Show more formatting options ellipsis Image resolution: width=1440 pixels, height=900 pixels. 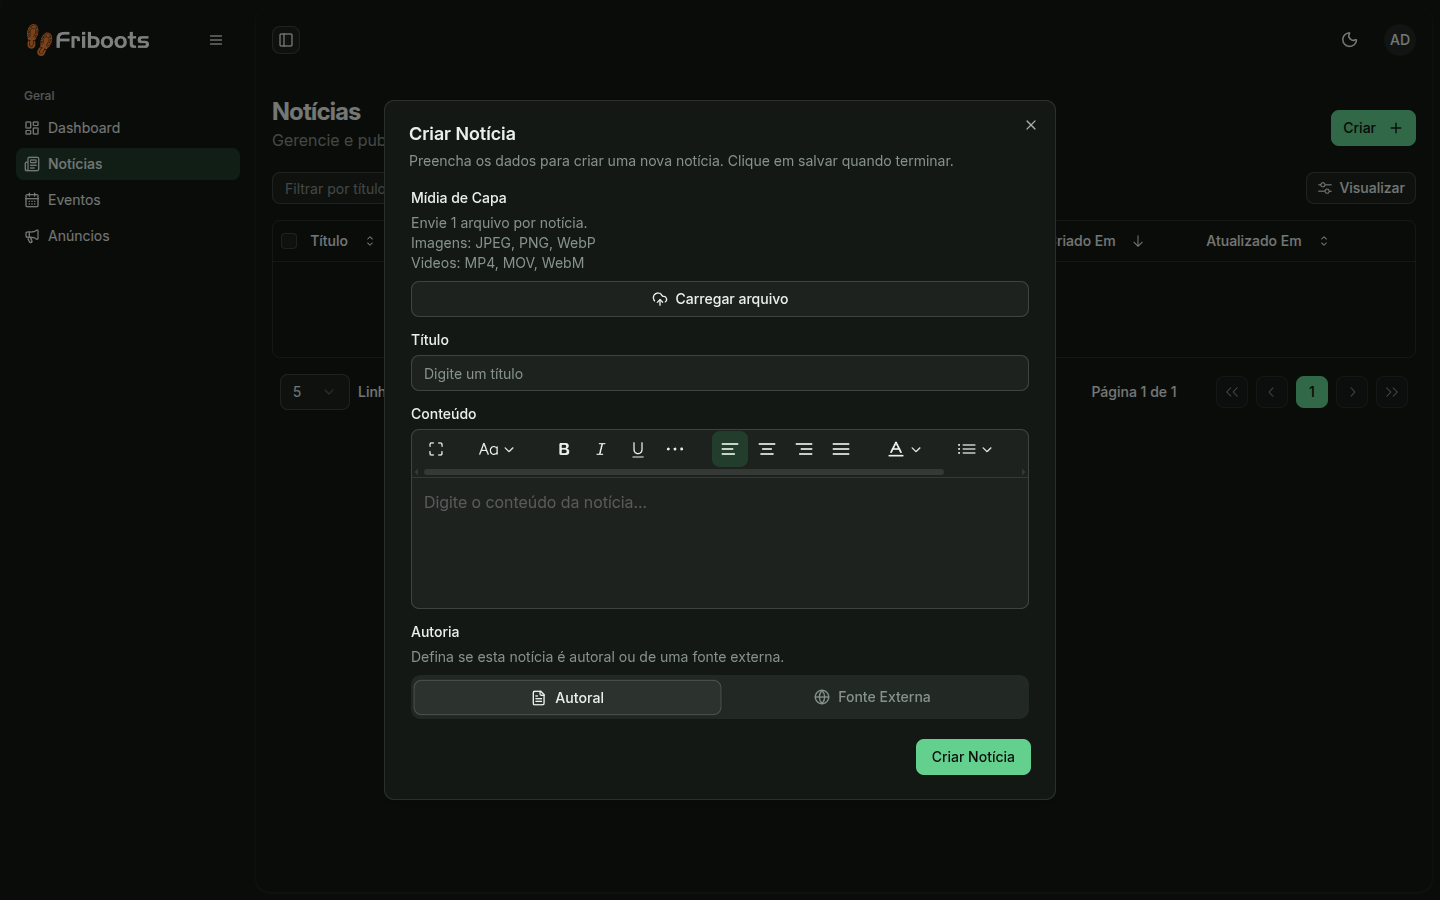coord(675,449)
